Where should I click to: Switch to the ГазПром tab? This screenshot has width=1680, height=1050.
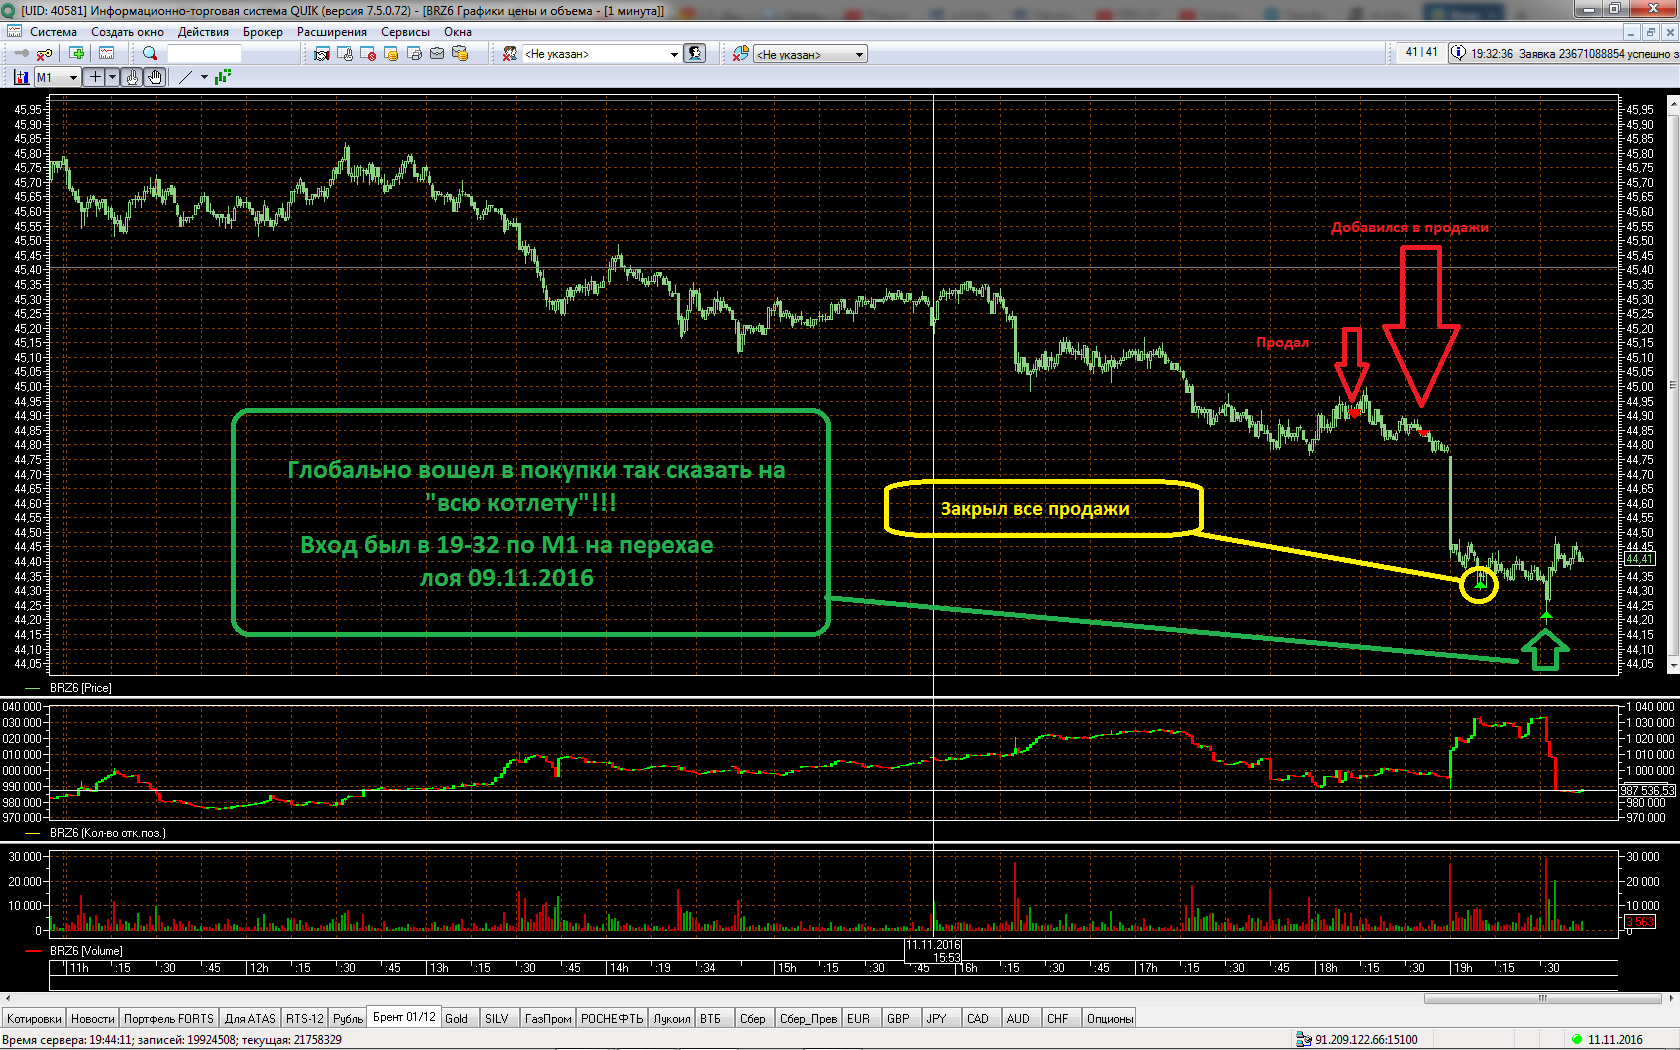(548, 1019)
